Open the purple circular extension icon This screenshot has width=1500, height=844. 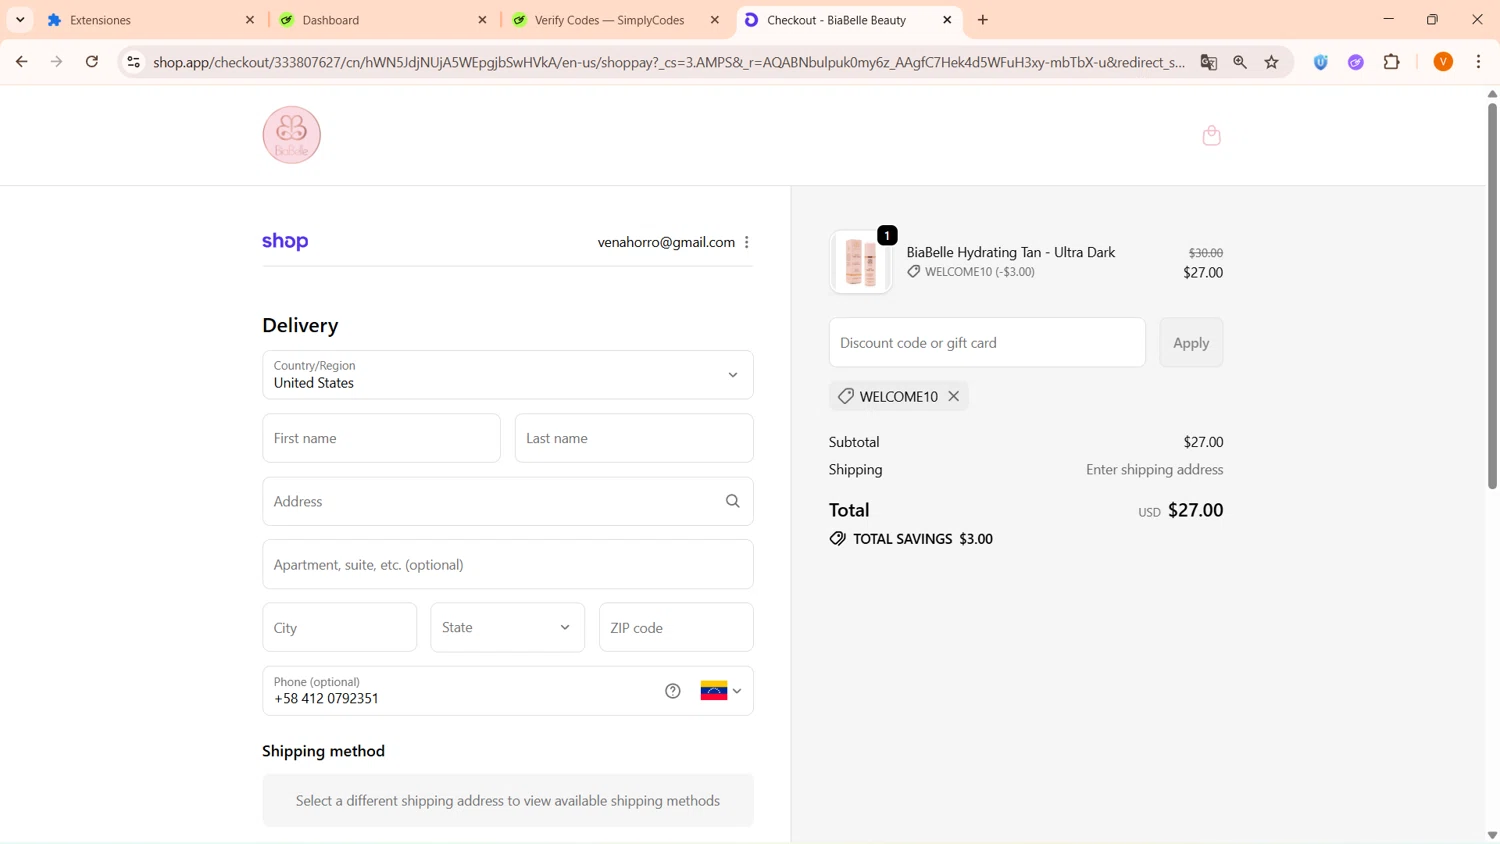tap(1356, 62)
